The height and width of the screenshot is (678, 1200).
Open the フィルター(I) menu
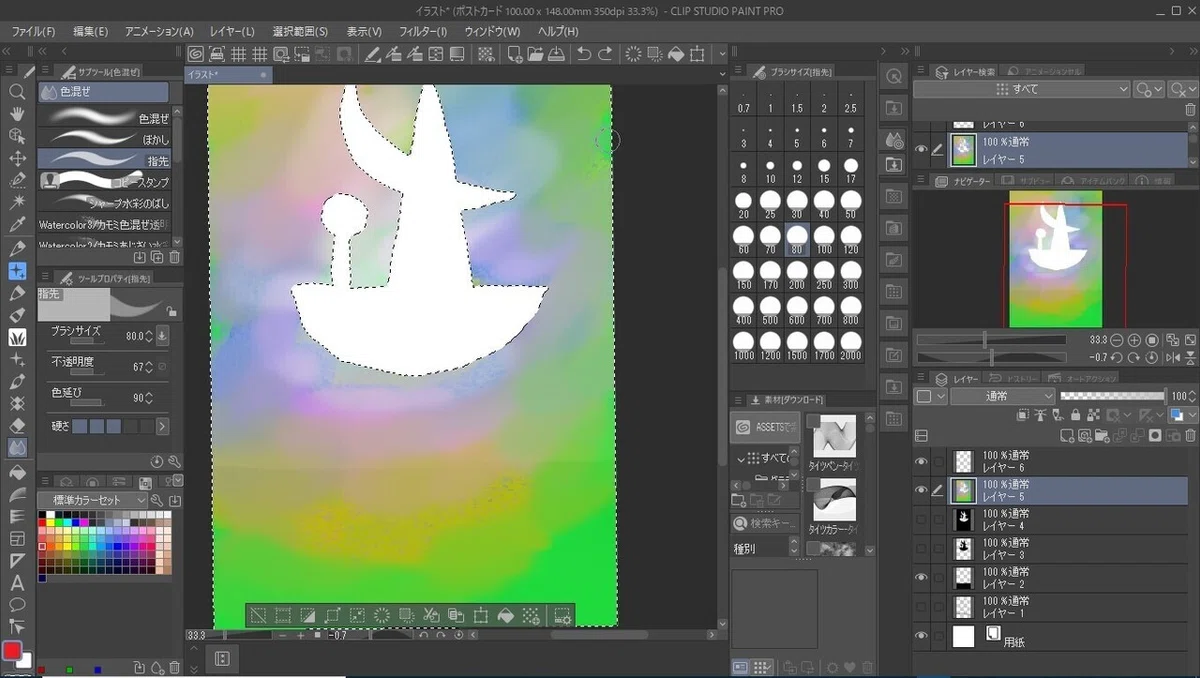[424, 31]
